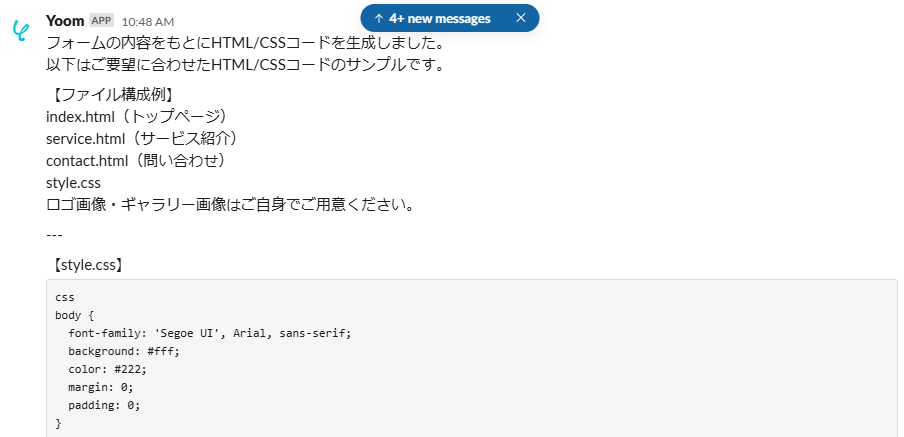This screenshot has width=904, height=437.
Task: Click the Yoom app avatar icon
Action: (x=20, y=31)
